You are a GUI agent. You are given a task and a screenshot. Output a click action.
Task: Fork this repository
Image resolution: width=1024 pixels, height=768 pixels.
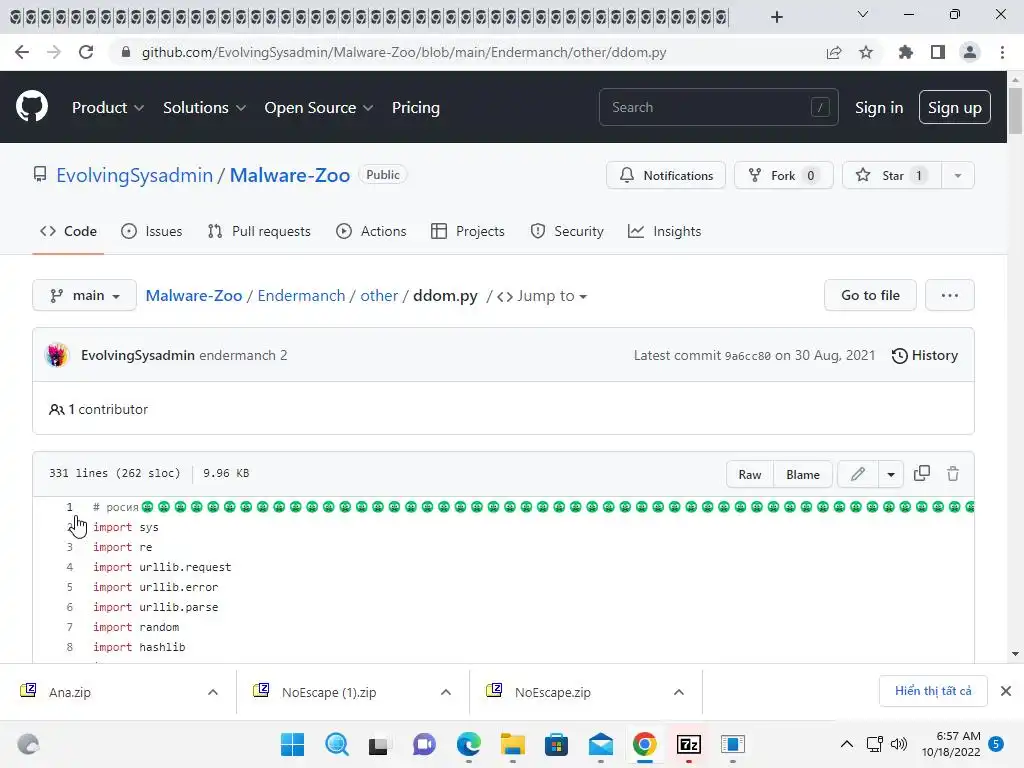pyautogui.click(x=783, y=175)
